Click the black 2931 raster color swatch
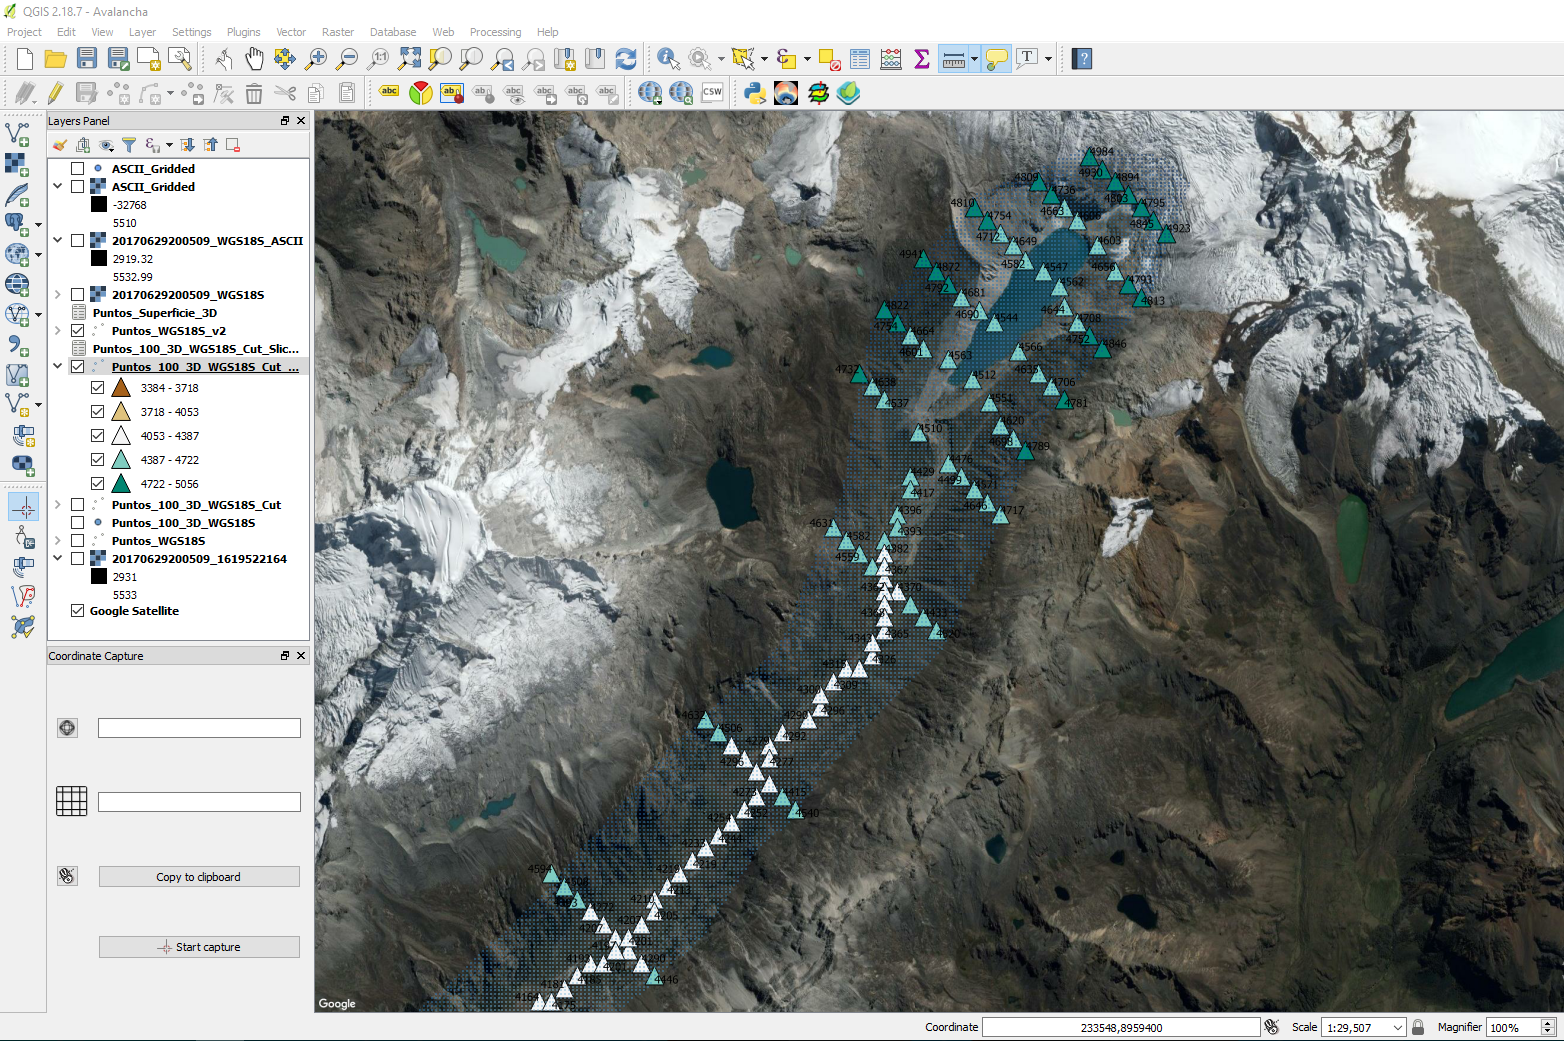Image resolution: width=1564 pixels, height=1041 pixels. pos(99,577)
